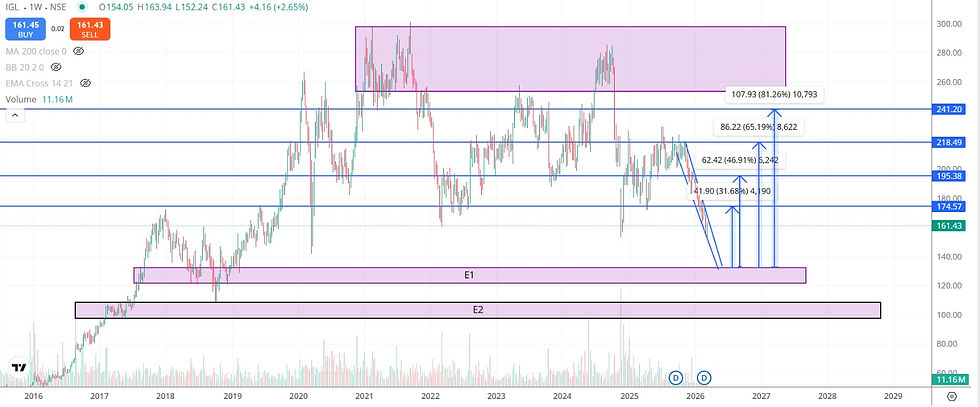Select the 86.22 (65.19%) measurement label
Screen dimensions: 980x407
759,127
